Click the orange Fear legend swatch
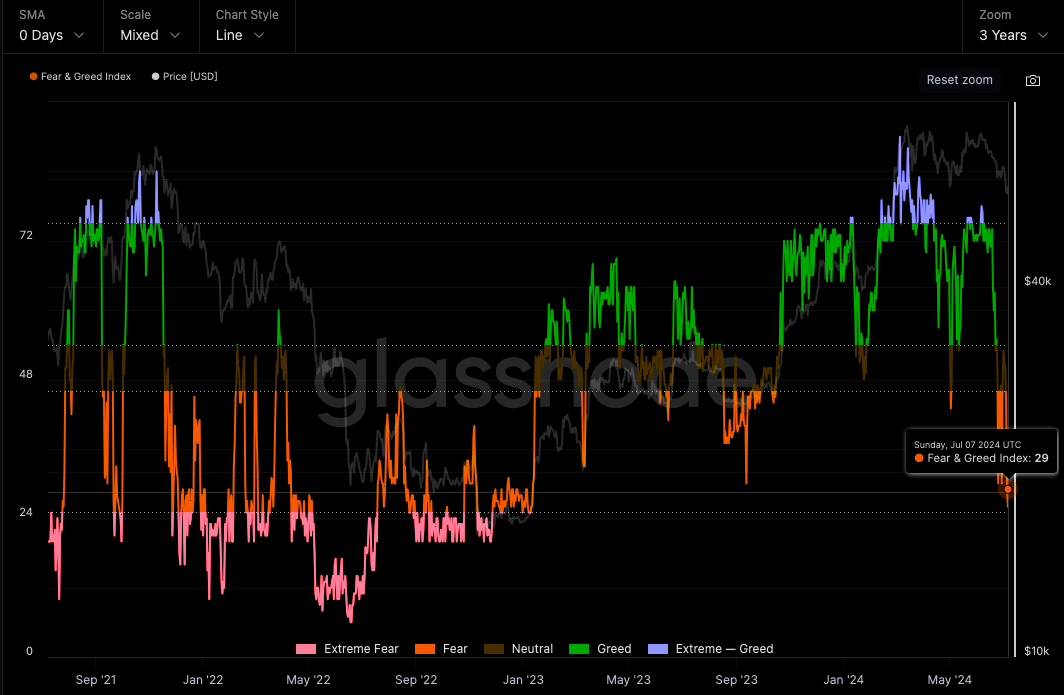 (x=425, y=649)
